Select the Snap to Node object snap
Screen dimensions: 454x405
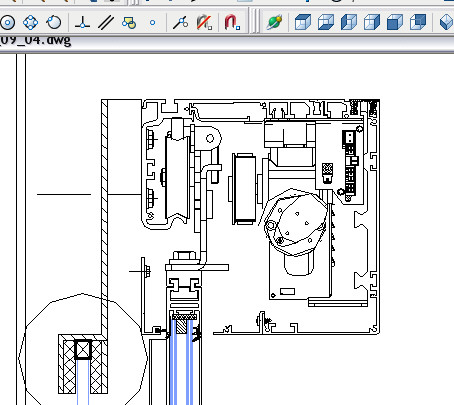pyautogui.click(x=152, y=23)
